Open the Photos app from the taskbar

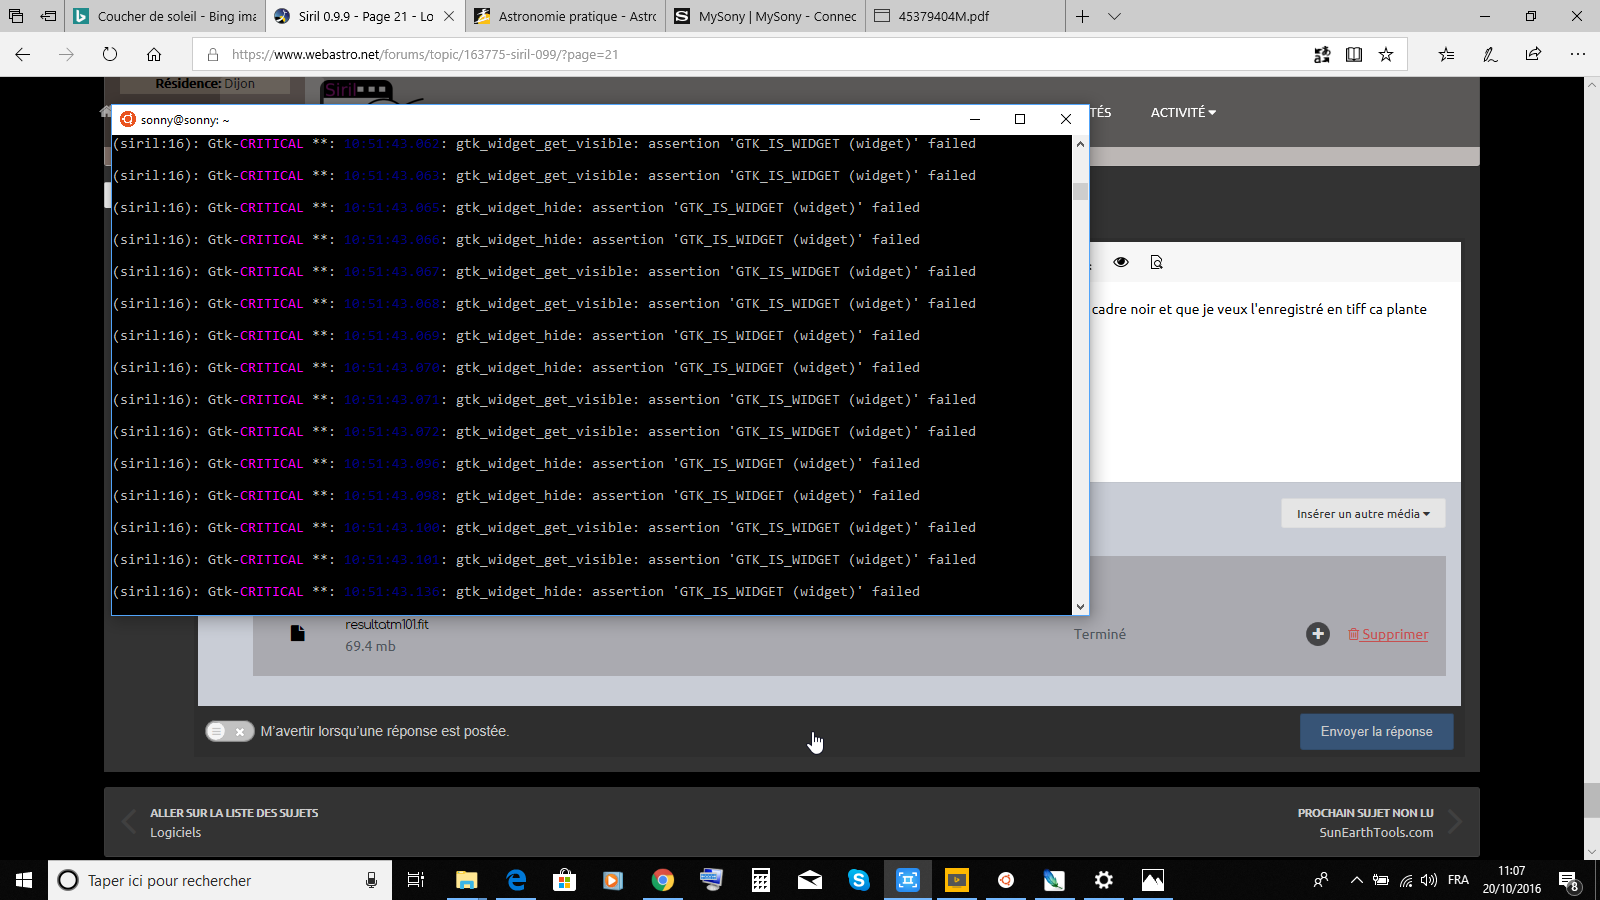click(x=1153, y=880)
